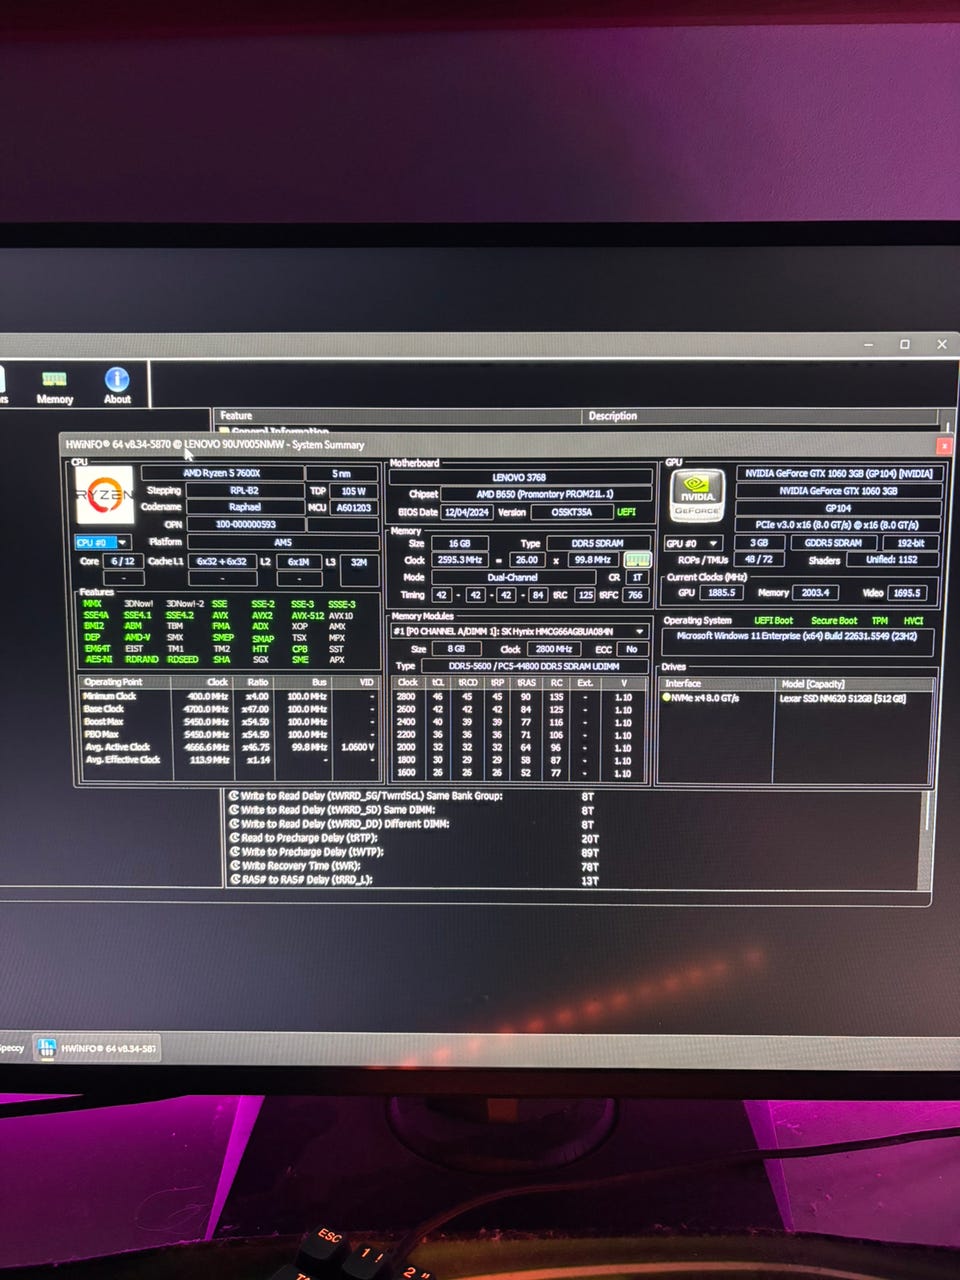
Task: Click the PCIe v3.0 x16 bus field
Action: coord(838,525)
